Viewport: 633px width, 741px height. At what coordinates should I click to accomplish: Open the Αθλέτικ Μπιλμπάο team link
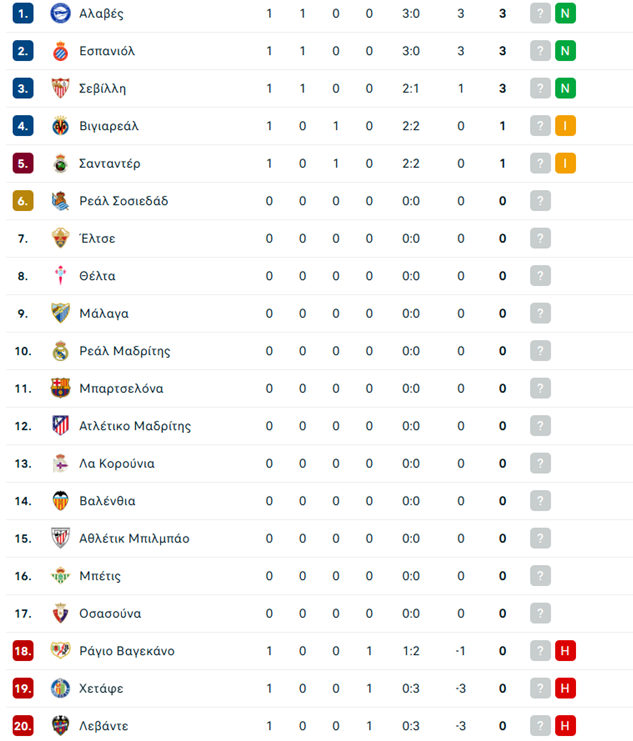pos(134,539)
